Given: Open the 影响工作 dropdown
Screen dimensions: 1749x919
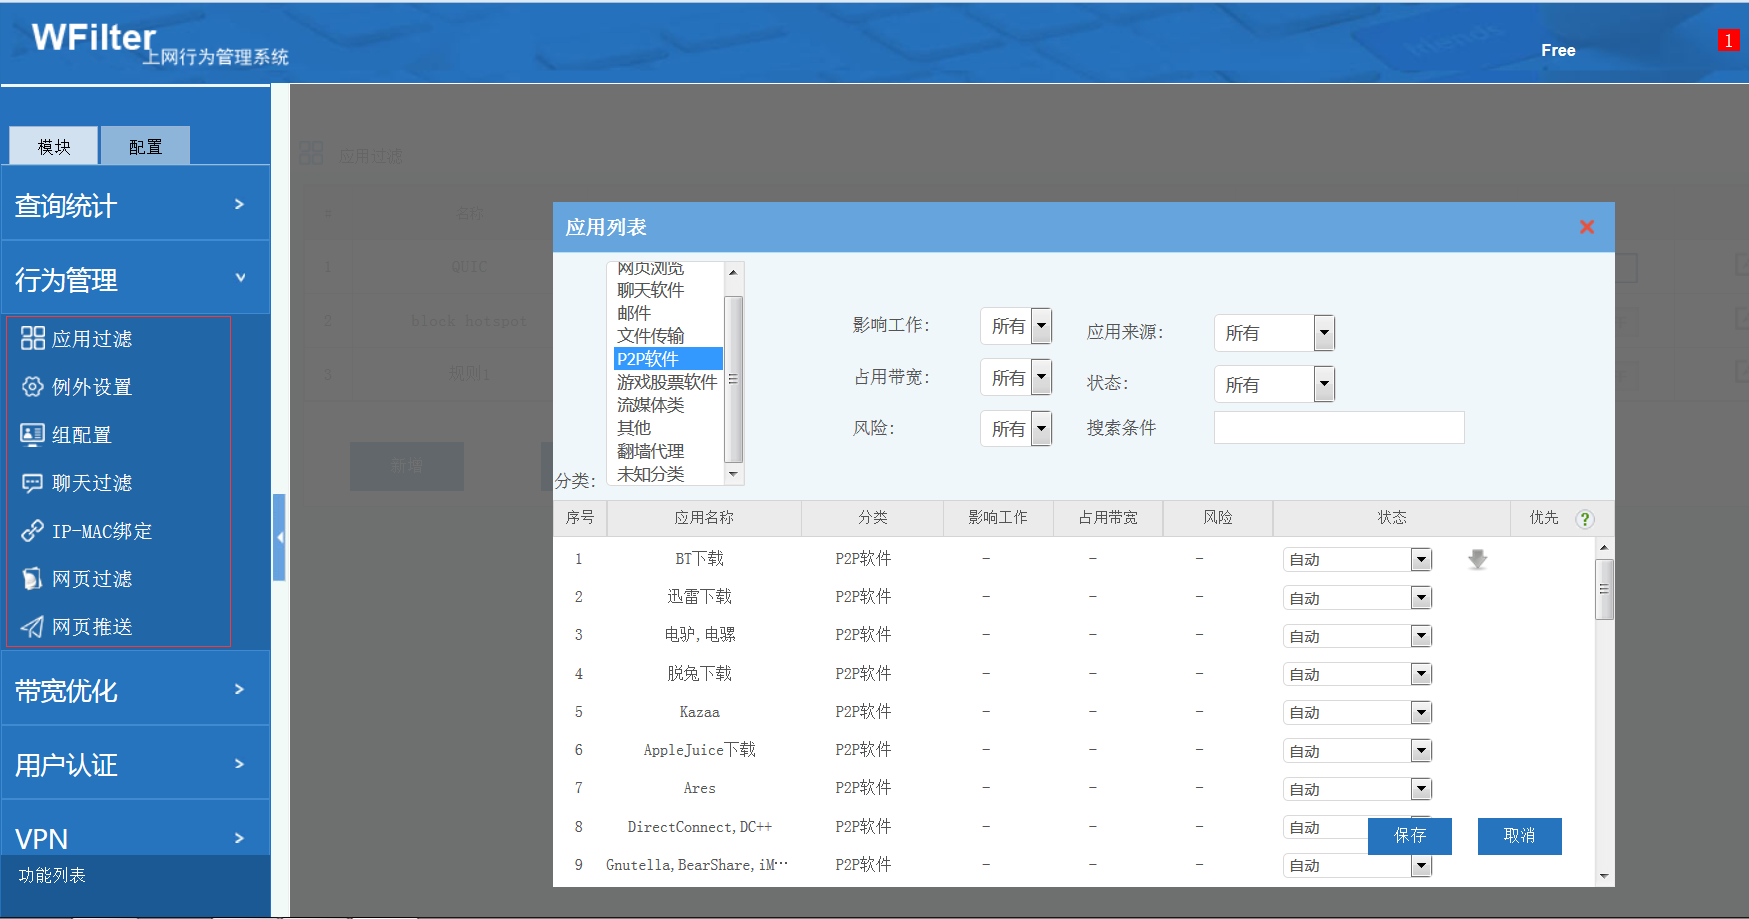Looking at the screenshot, I should point(1016,326).
